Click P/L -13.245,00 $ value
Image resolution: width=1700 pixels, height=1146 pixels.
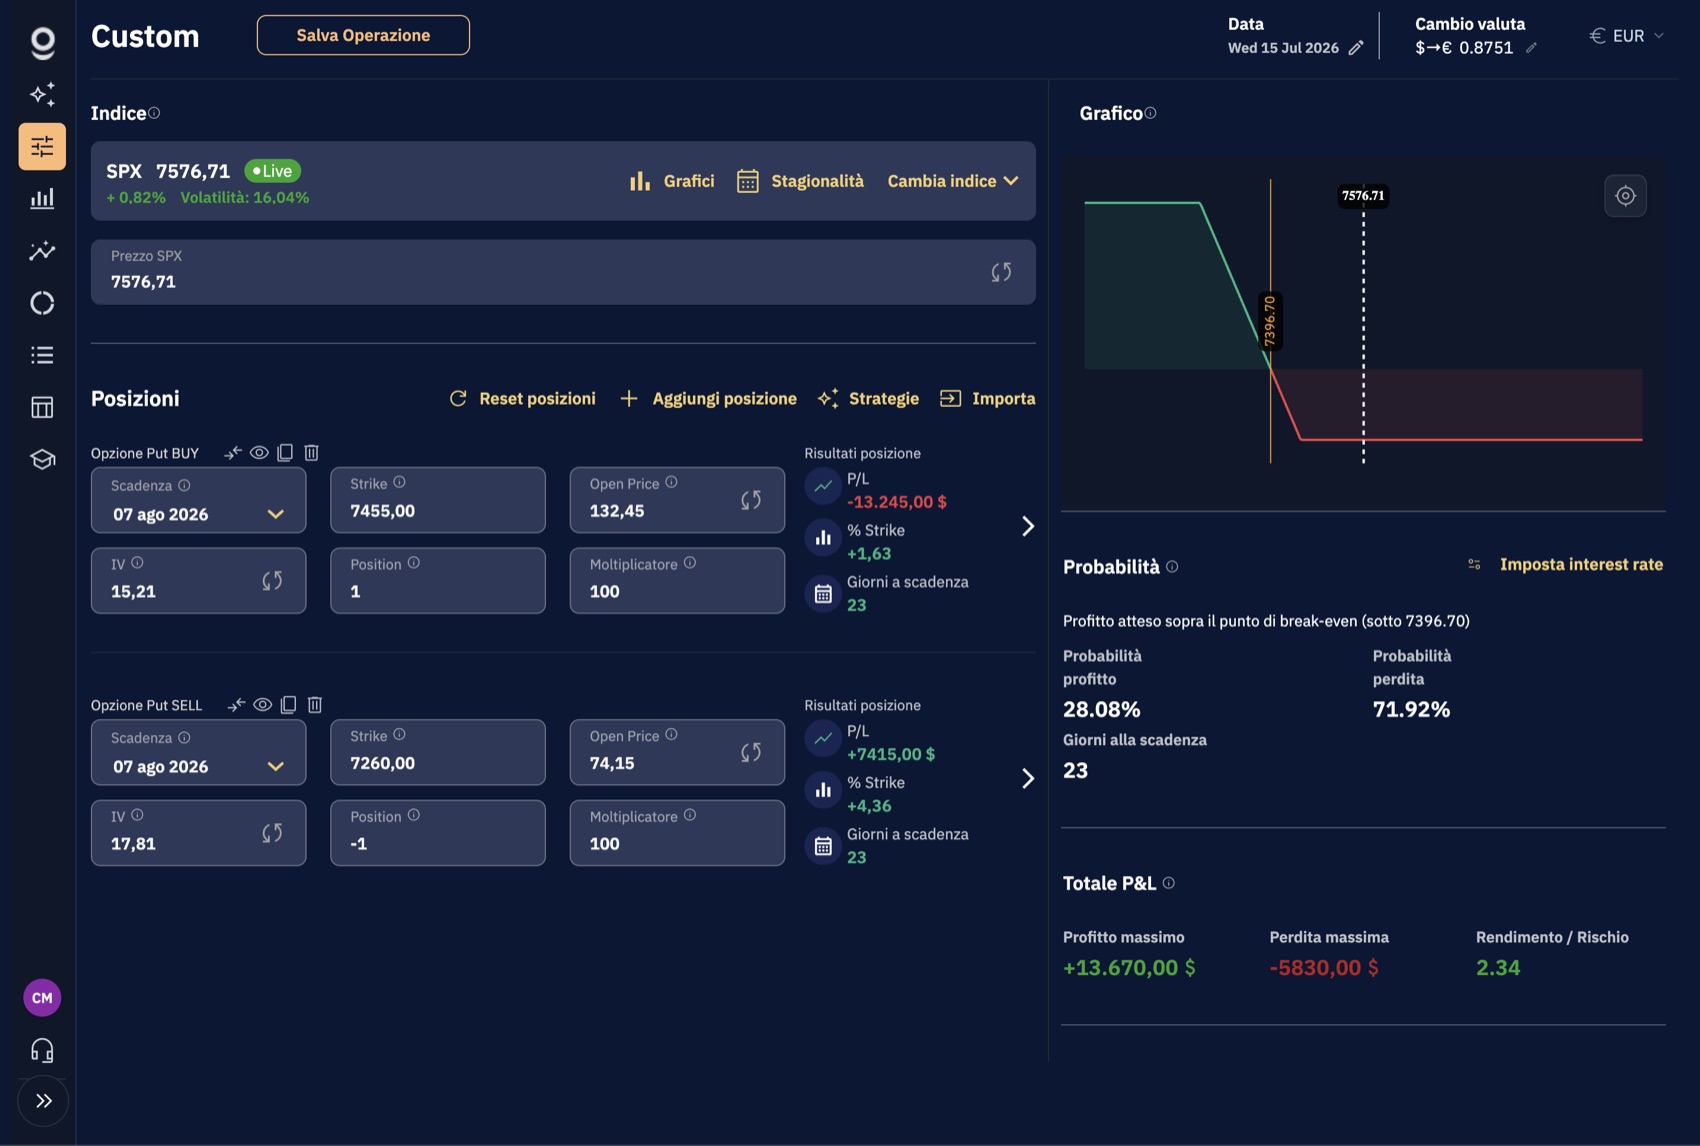tap(896, 502)
